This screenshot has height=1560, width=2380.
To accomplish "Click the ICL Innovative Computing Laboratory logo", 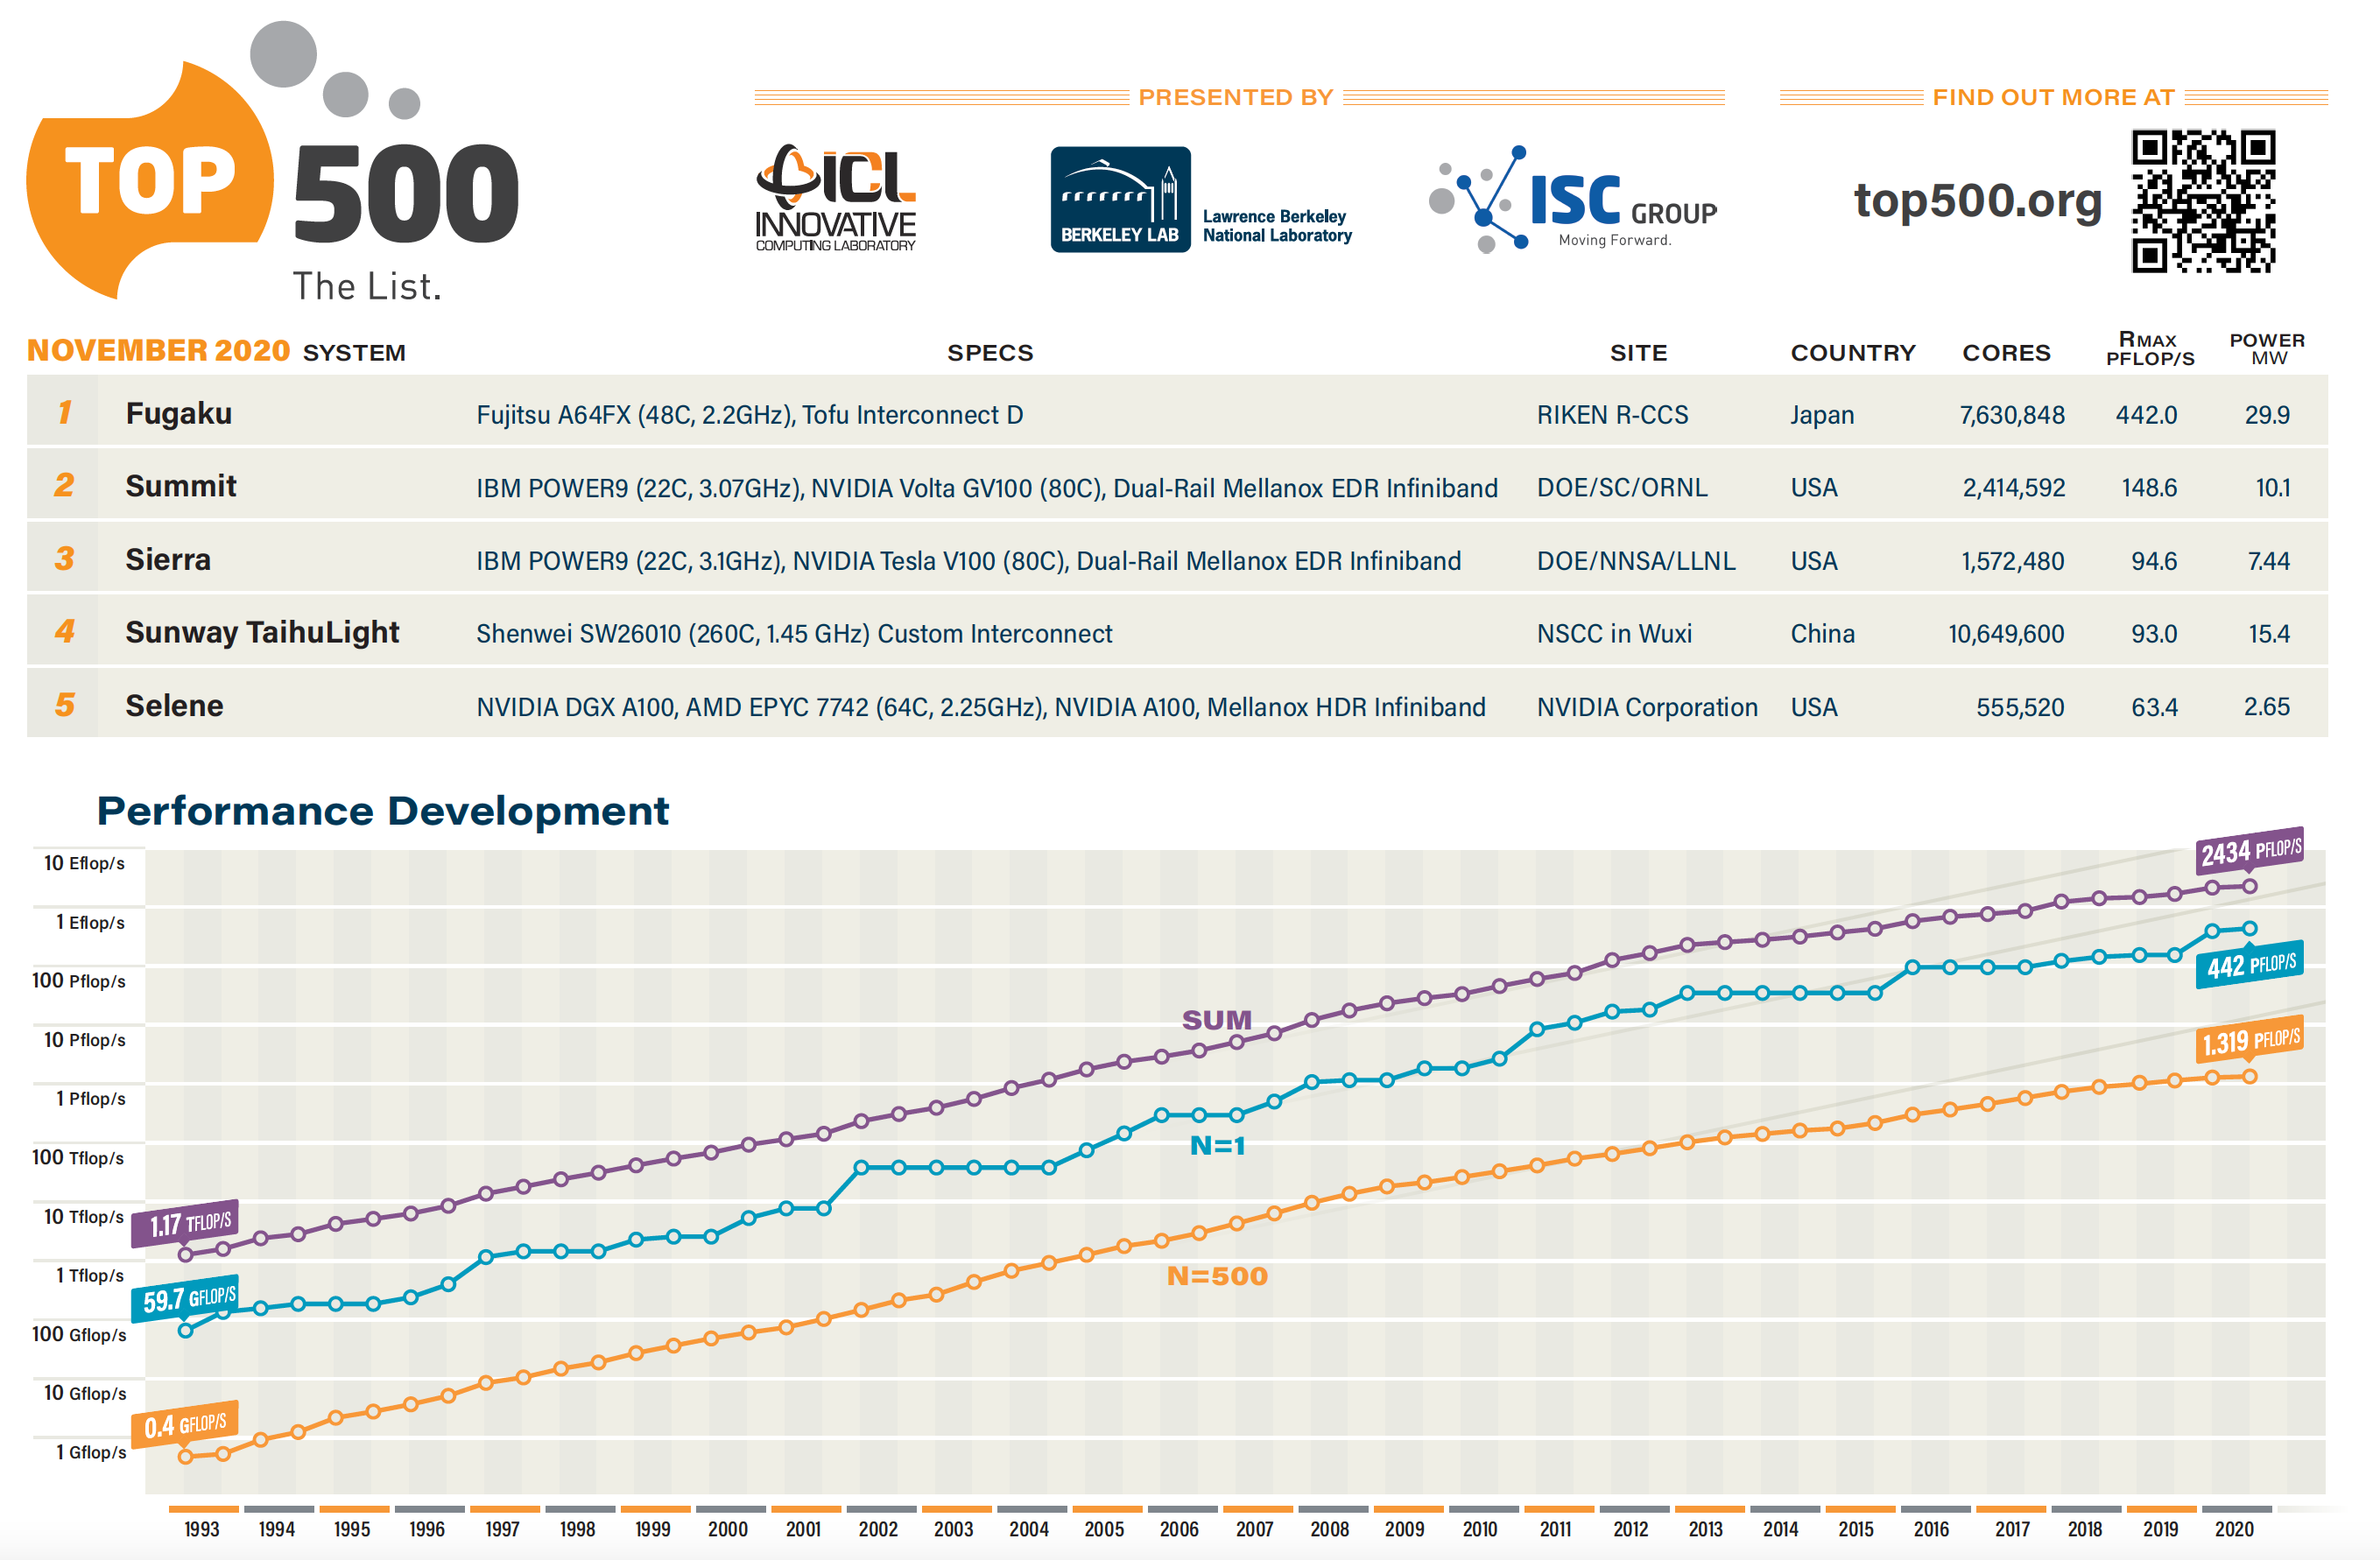I will (x=835, y=198).
